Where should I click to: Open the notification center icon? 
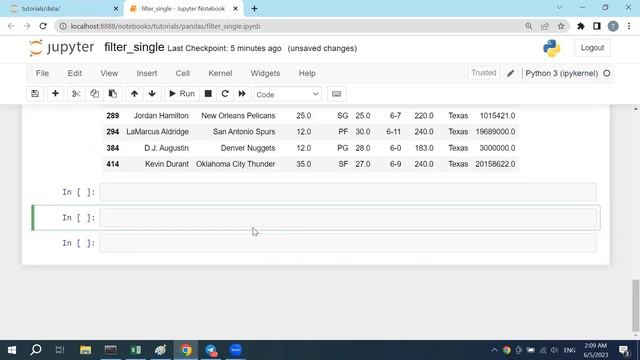624,350
